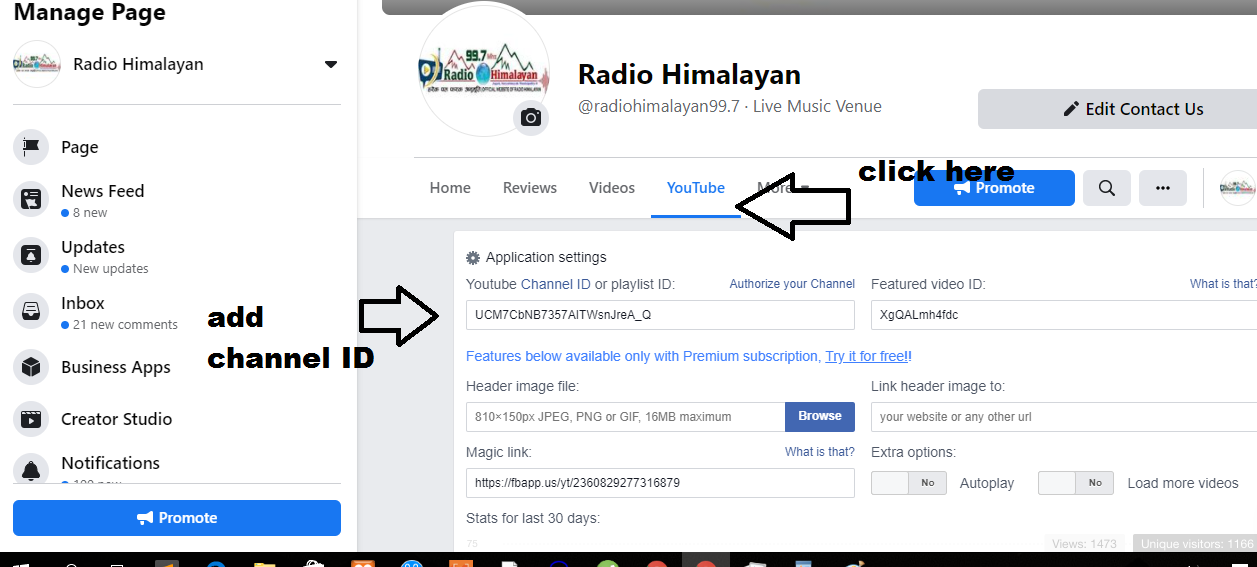The image size is (1257, 567).
Task: Focus the Link header image to field
Action: [1064, 417]
